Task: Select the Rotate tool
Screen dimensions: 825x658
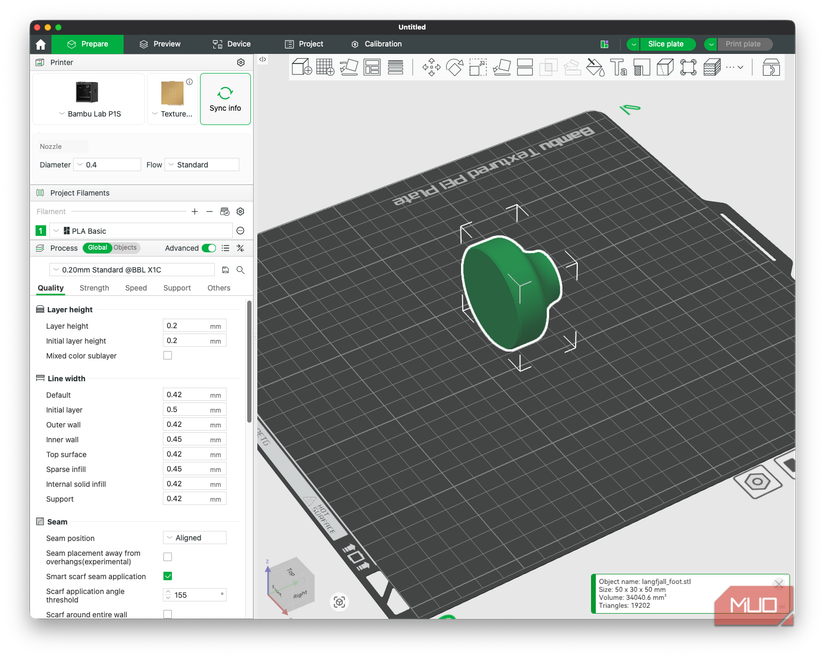Action: click(455, 67)
